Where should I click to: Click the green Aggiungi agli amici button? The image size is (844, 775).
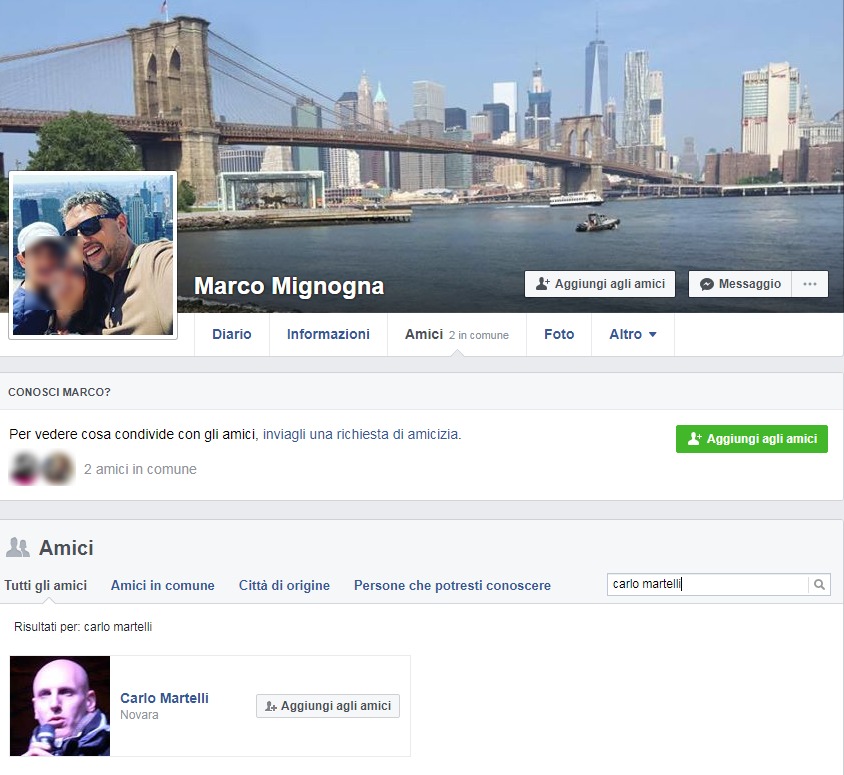pos(752,439)
